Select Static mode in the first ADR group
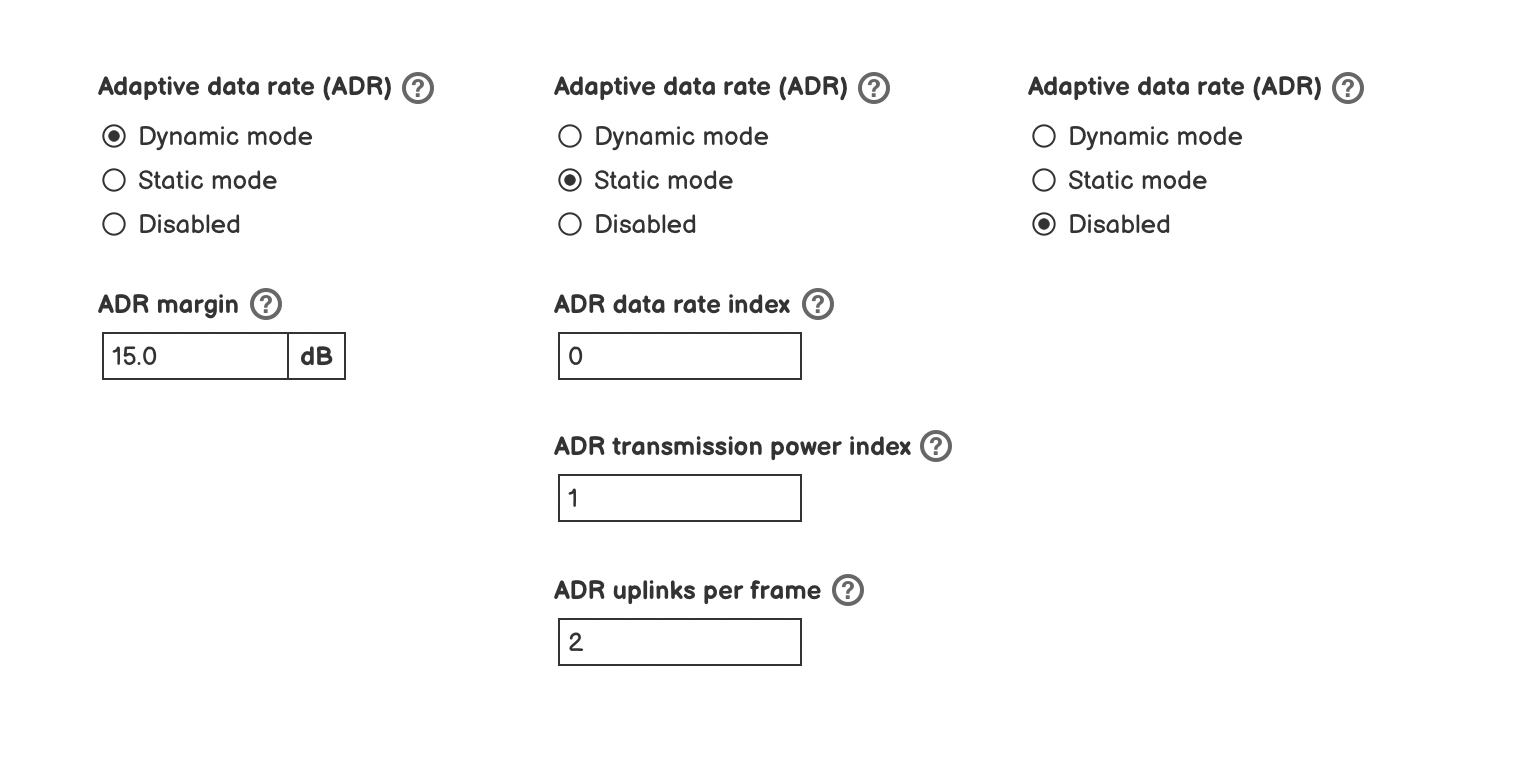 point(113,180)
